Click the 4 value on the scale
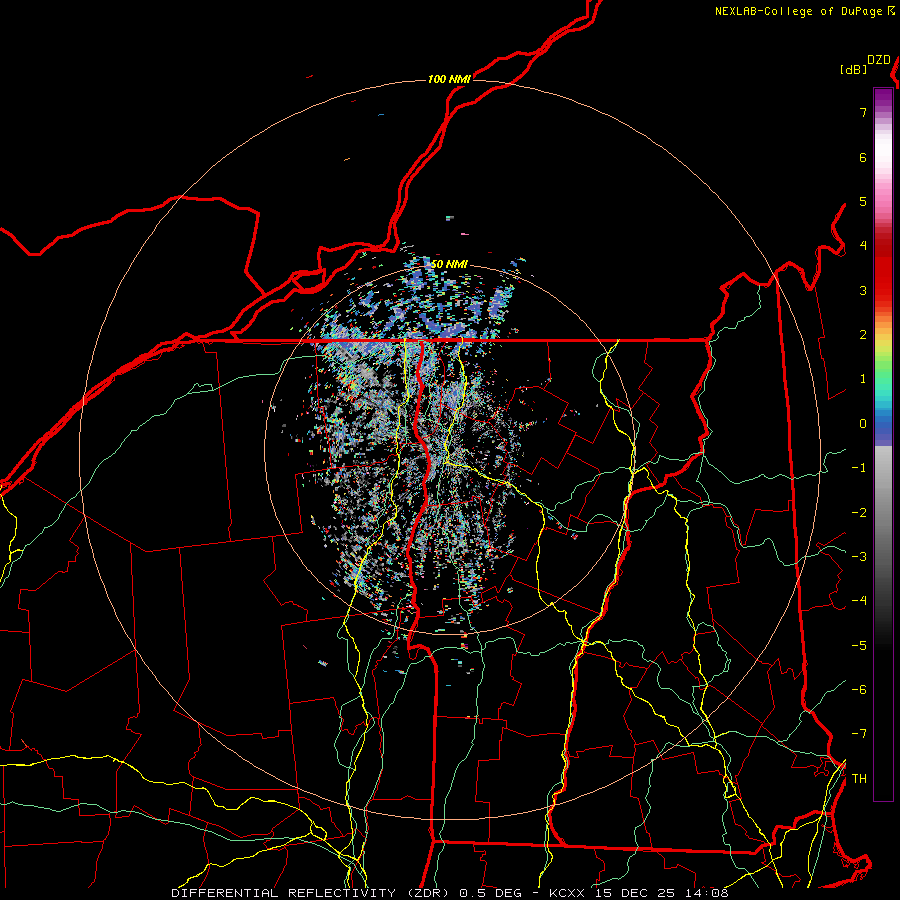900x900 pixels. 863,246
